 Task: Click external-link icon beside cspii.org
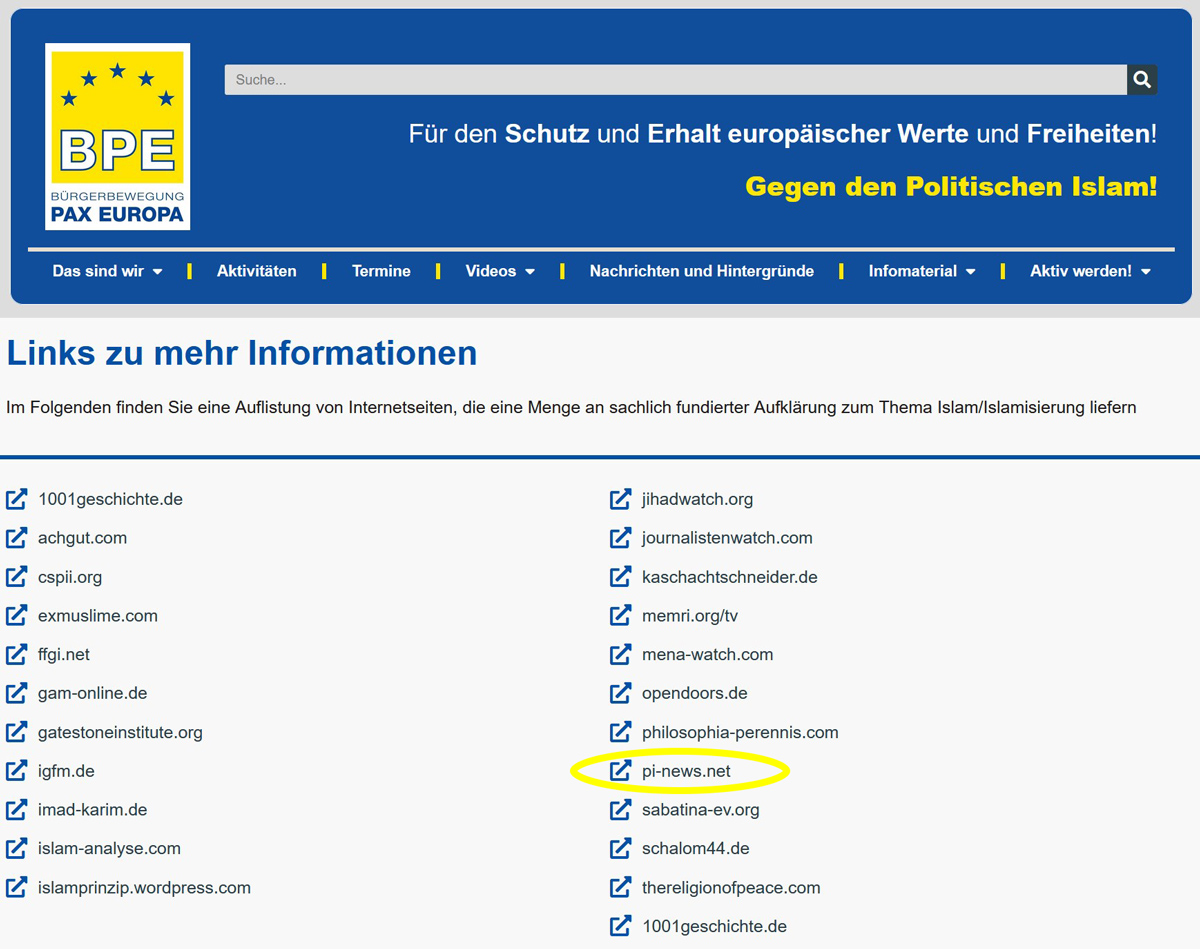click(17, 577)
